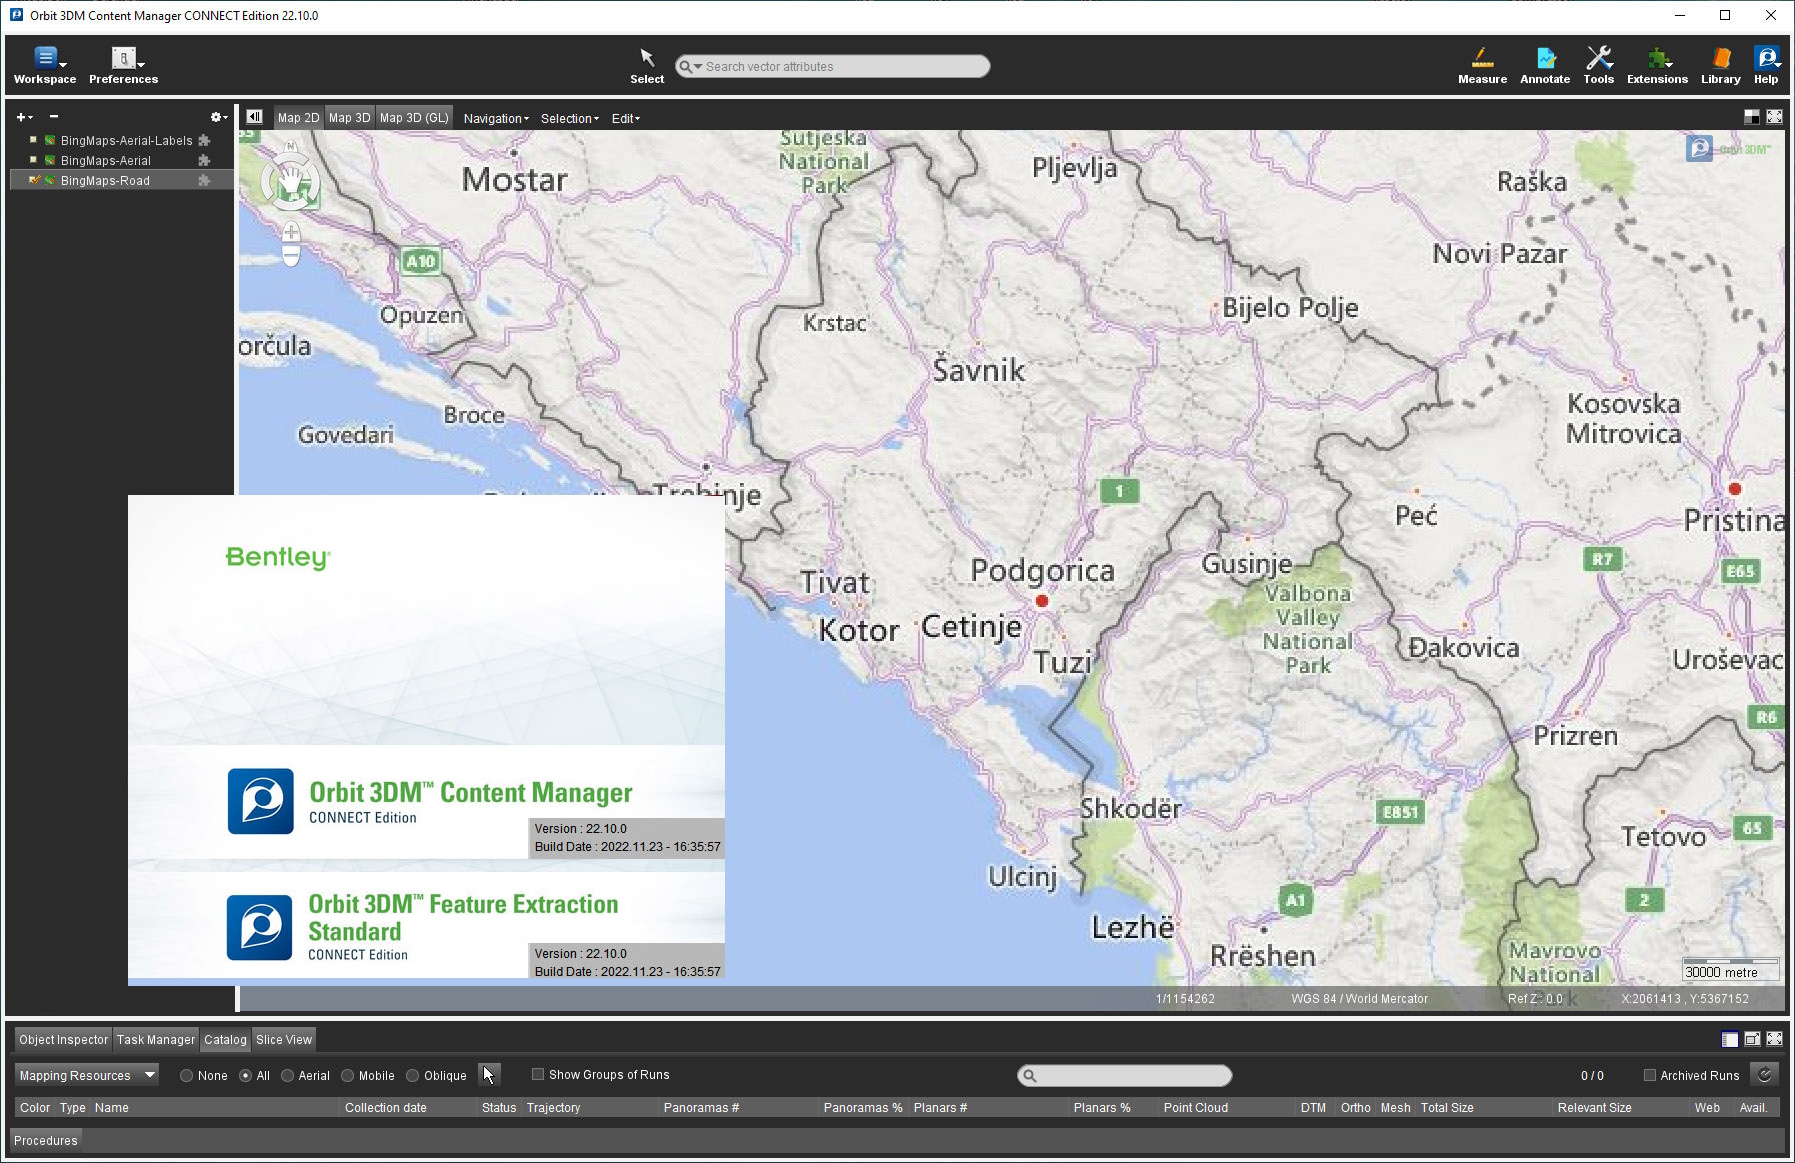Switch to the Task Manager tab
This screenshot has height=1163, width=1795.
155,1040
